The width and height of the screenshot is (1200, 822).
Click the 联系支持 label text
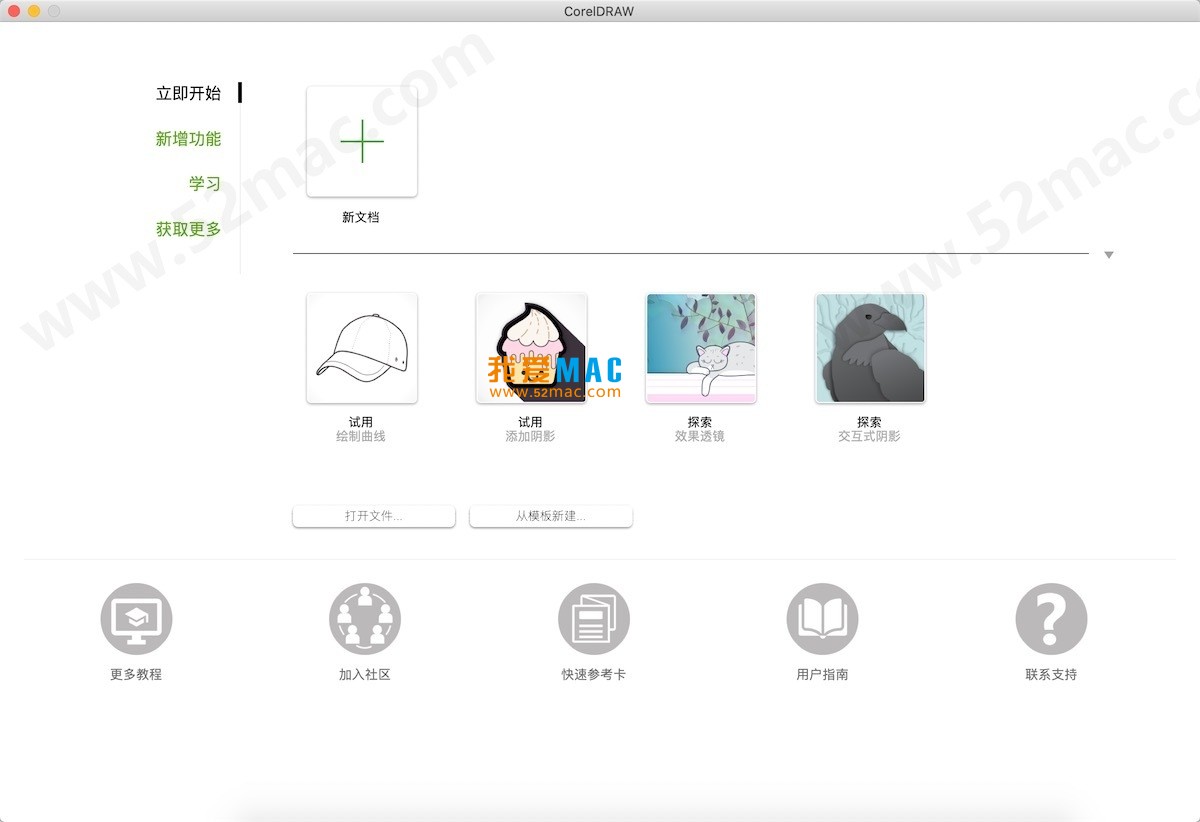pos(1051,674)
